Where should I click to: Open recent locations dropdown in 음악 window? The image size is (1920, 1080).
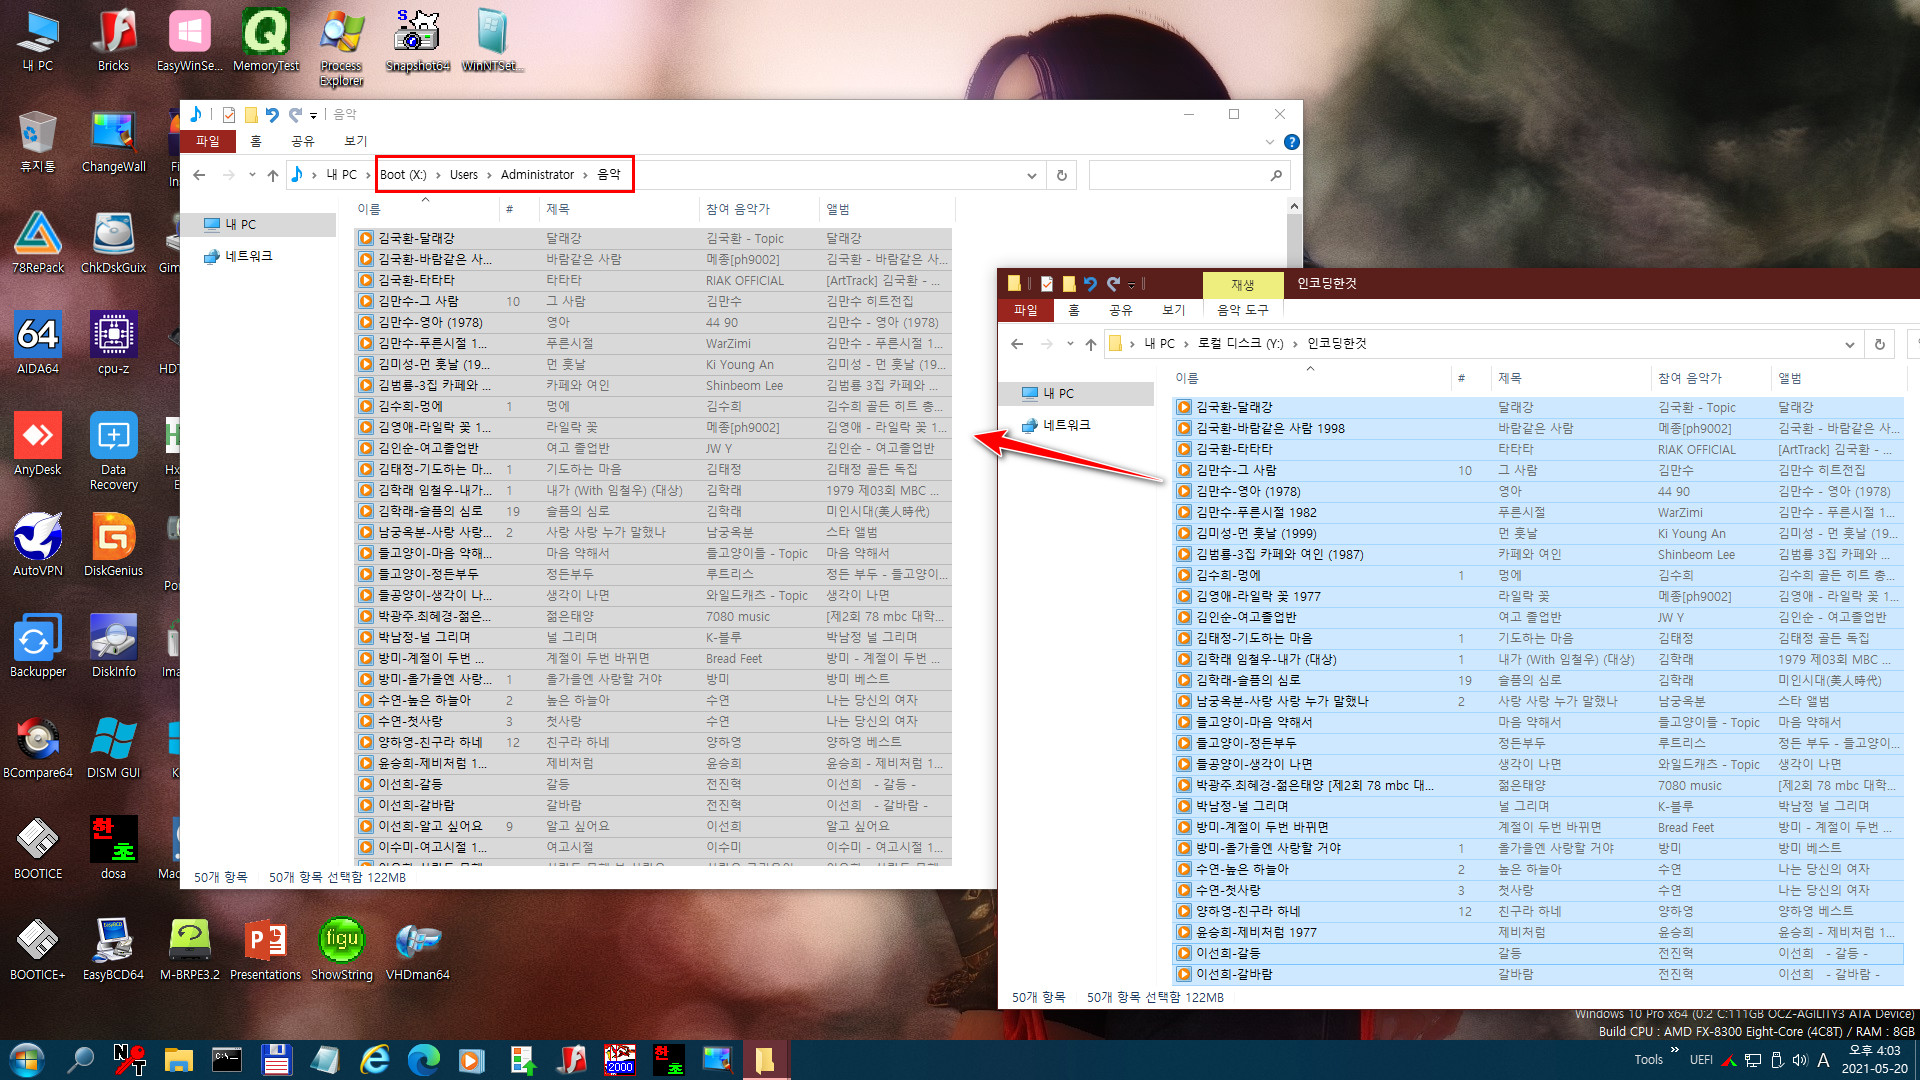coord(251,175)
